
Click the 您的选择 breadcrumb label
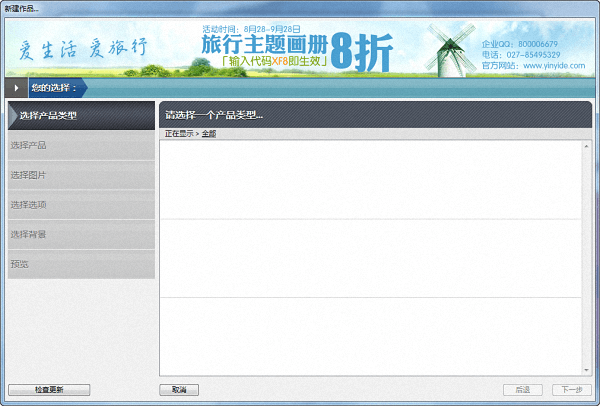coord(53,88)
